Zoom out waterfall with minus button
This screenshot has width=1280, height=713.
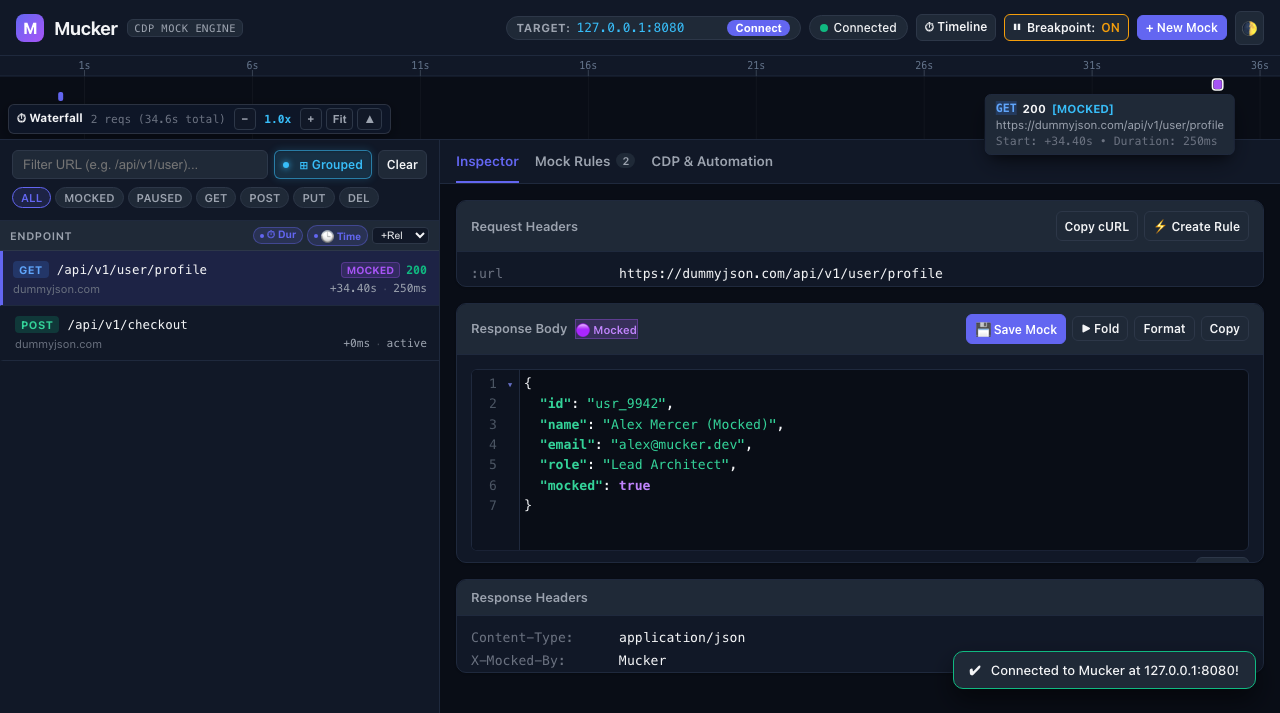tap(245, 119)
